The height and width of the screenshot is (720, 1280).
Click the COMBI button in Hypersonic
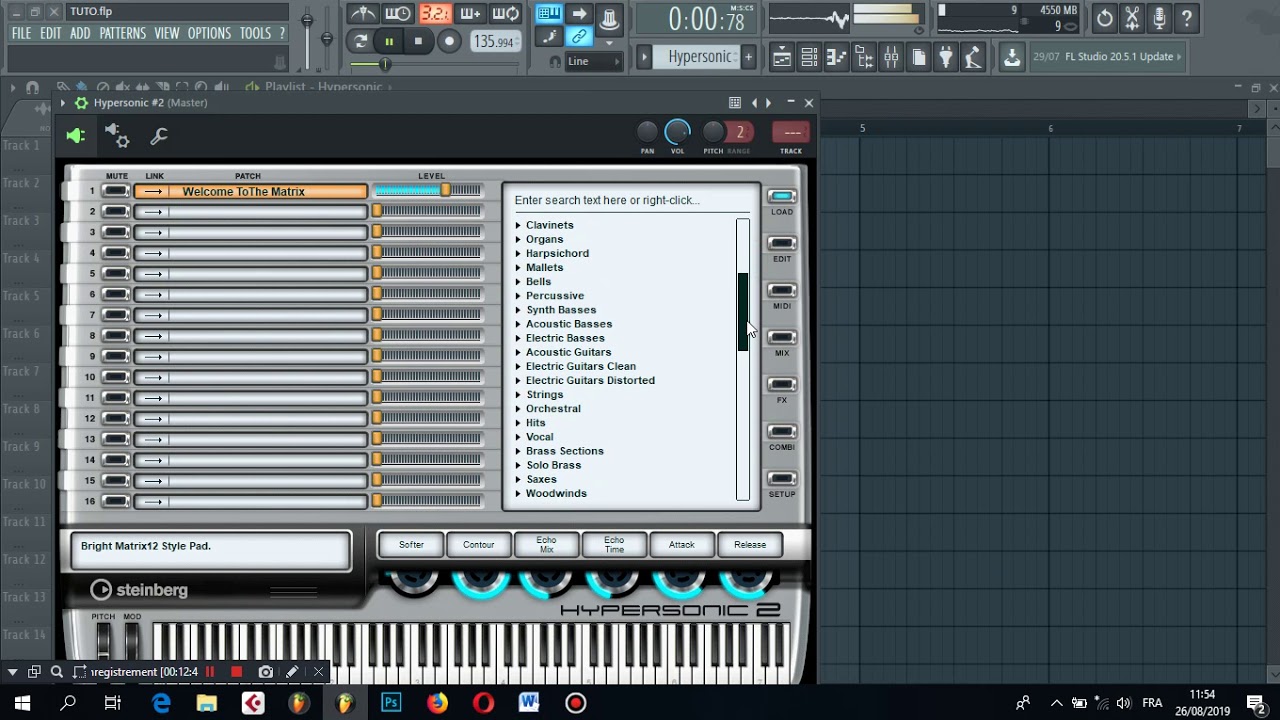tap(782, 432)
